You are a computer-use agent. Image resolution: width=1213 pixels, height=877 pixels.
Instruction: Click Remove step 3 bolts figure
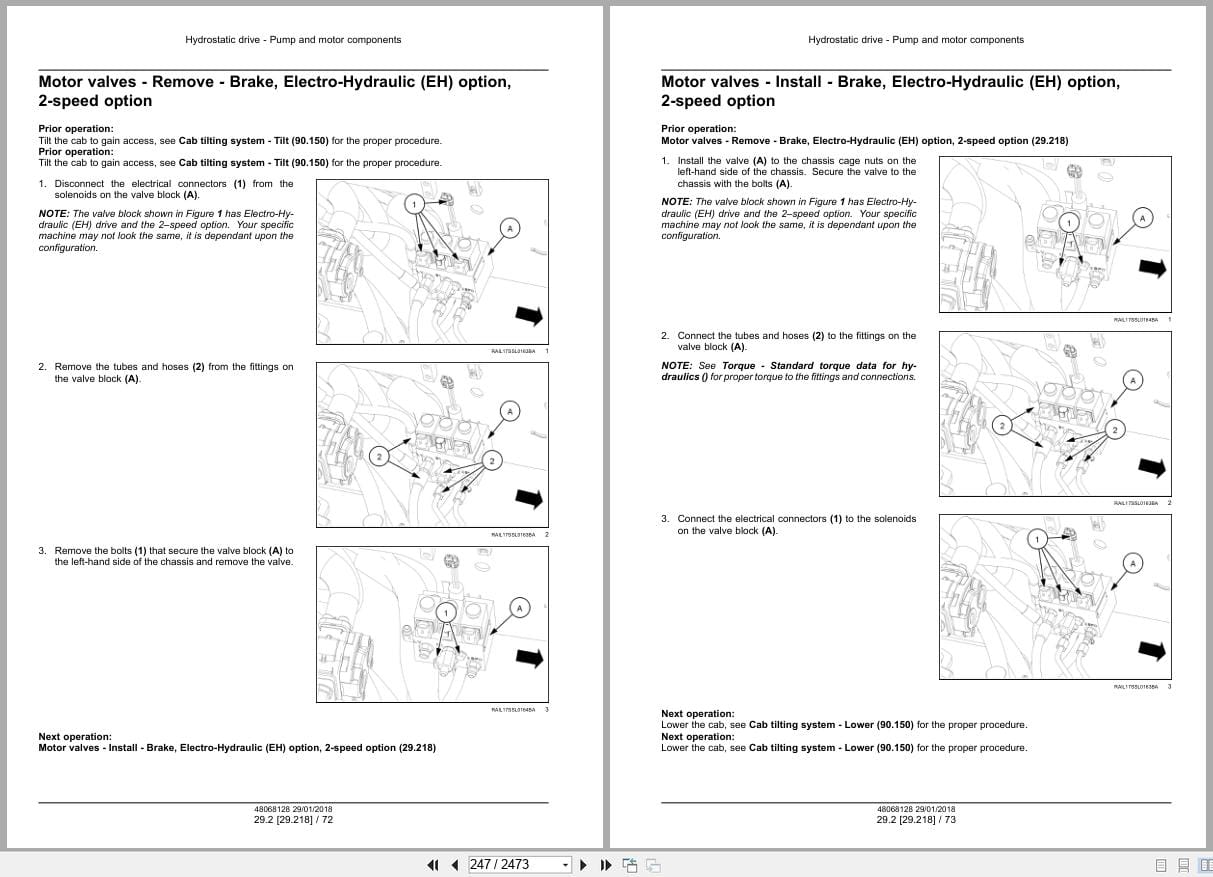coord(432,624)
